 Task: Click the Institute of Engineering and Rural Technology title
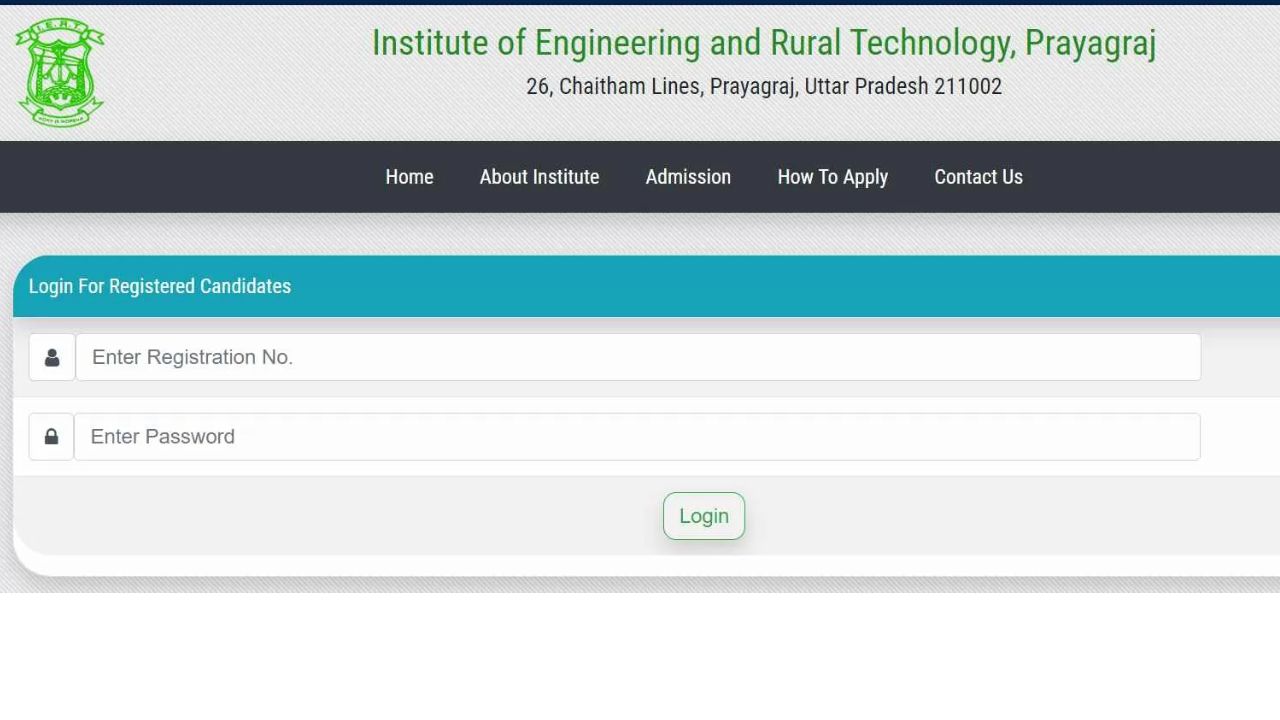point(764,43)
